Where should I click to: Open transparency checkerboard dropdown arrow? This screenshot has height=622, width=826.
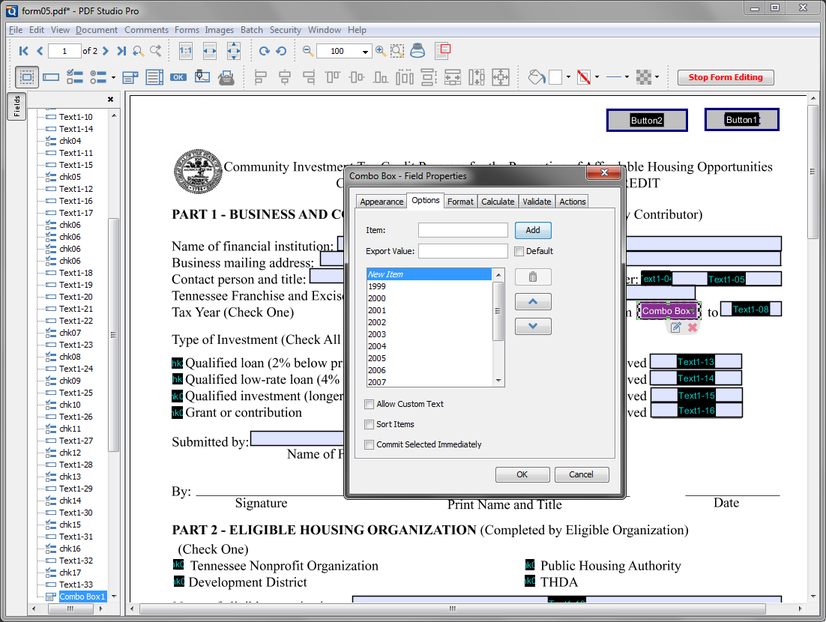pos(657,77)
